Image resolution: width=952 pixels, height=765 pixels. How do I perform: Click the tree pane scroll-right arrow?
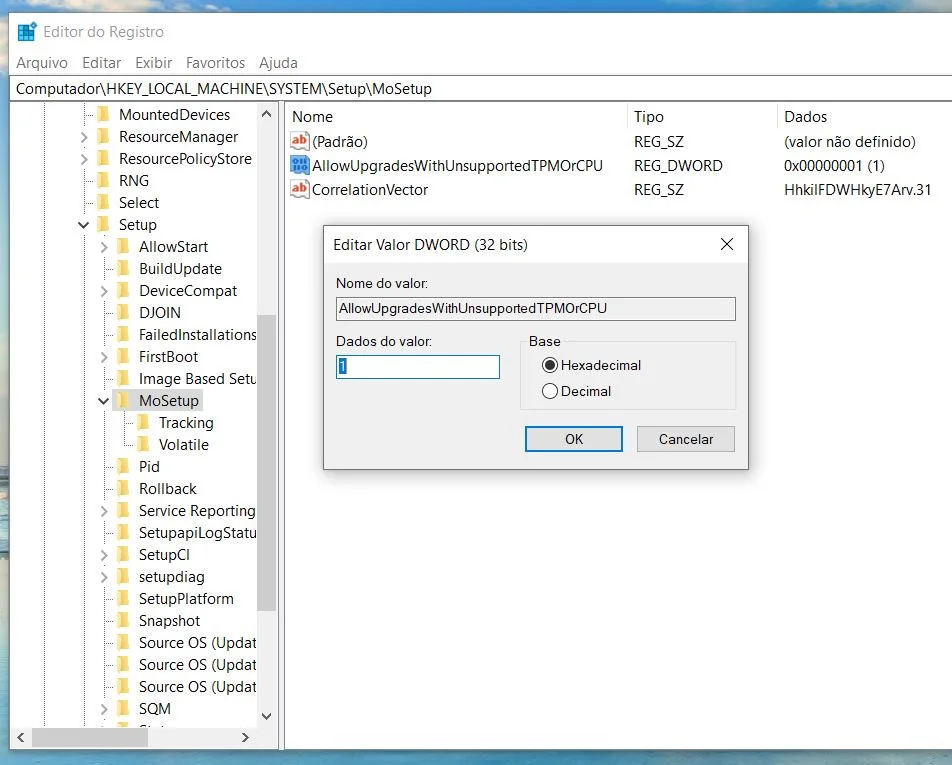pos(245,737)
